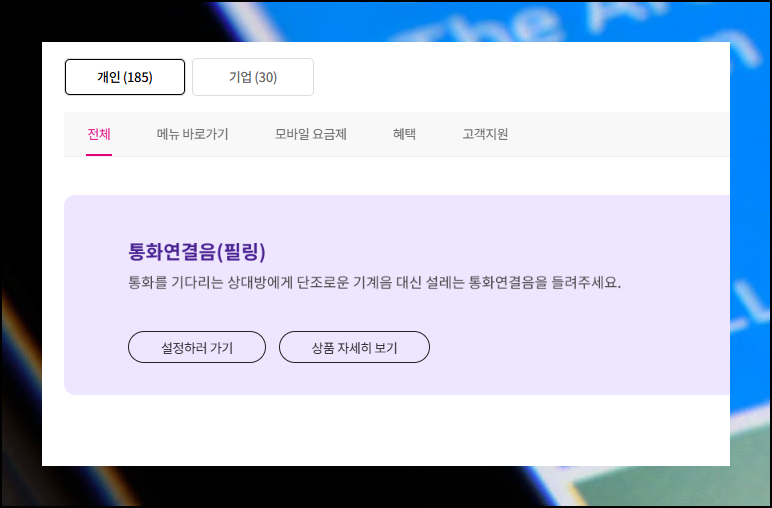Open the 메뉴 바로가기 tab
This screenshot has height=508, width=772.
click(x=193, y=134)
